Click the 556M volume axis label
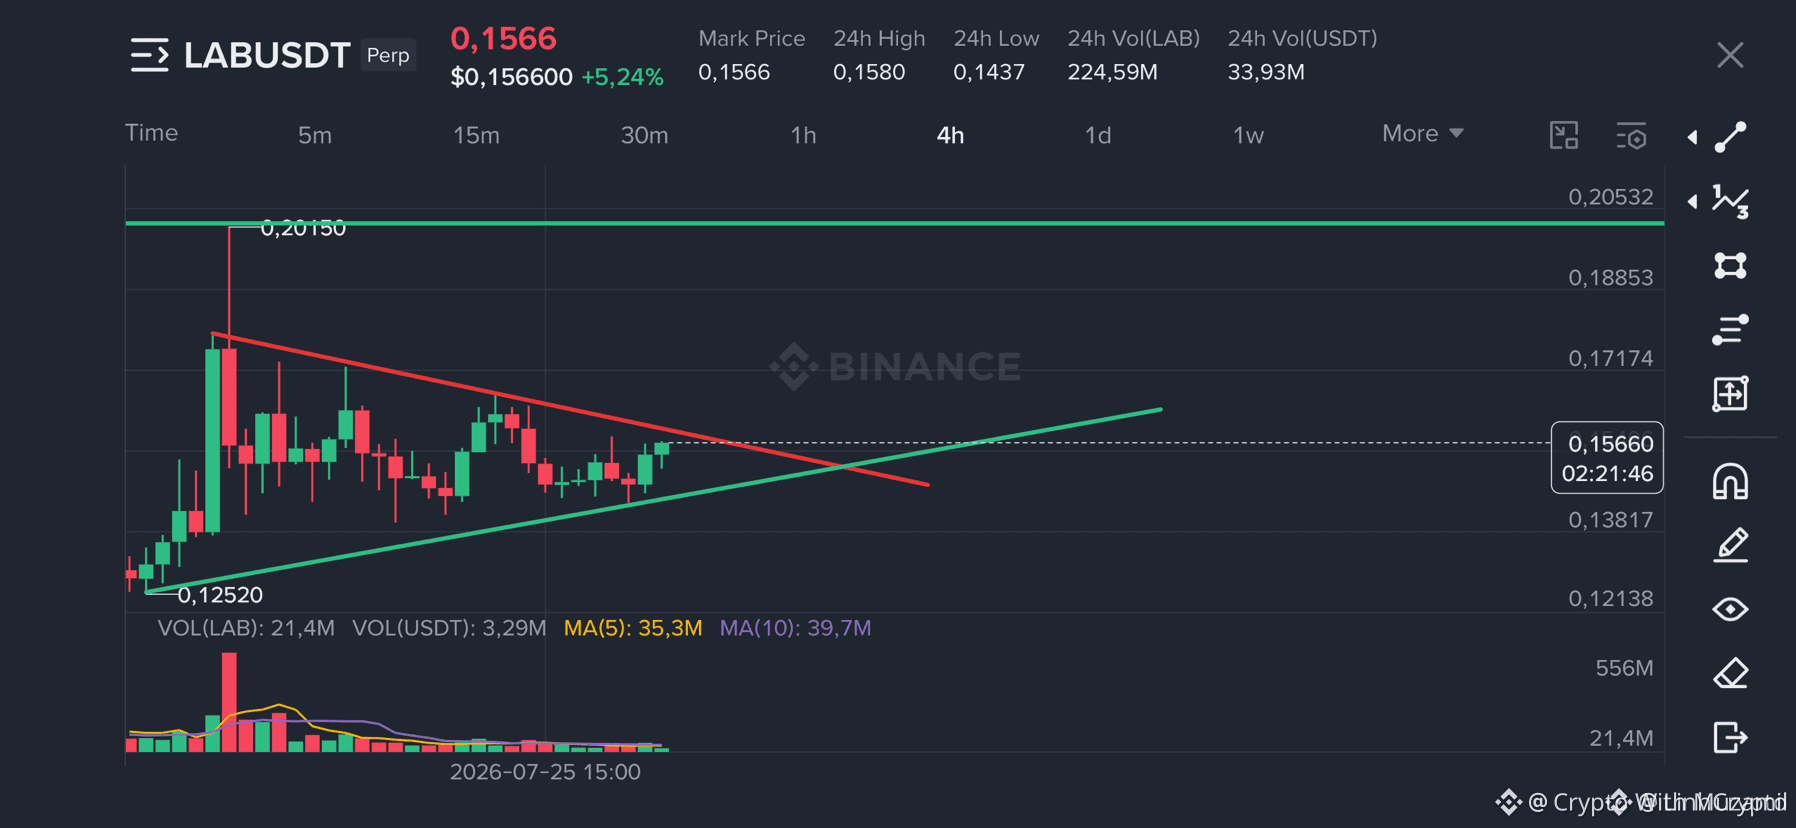Image resolution: width=1796 pixels, height=828 pixels. point(1624,668)
